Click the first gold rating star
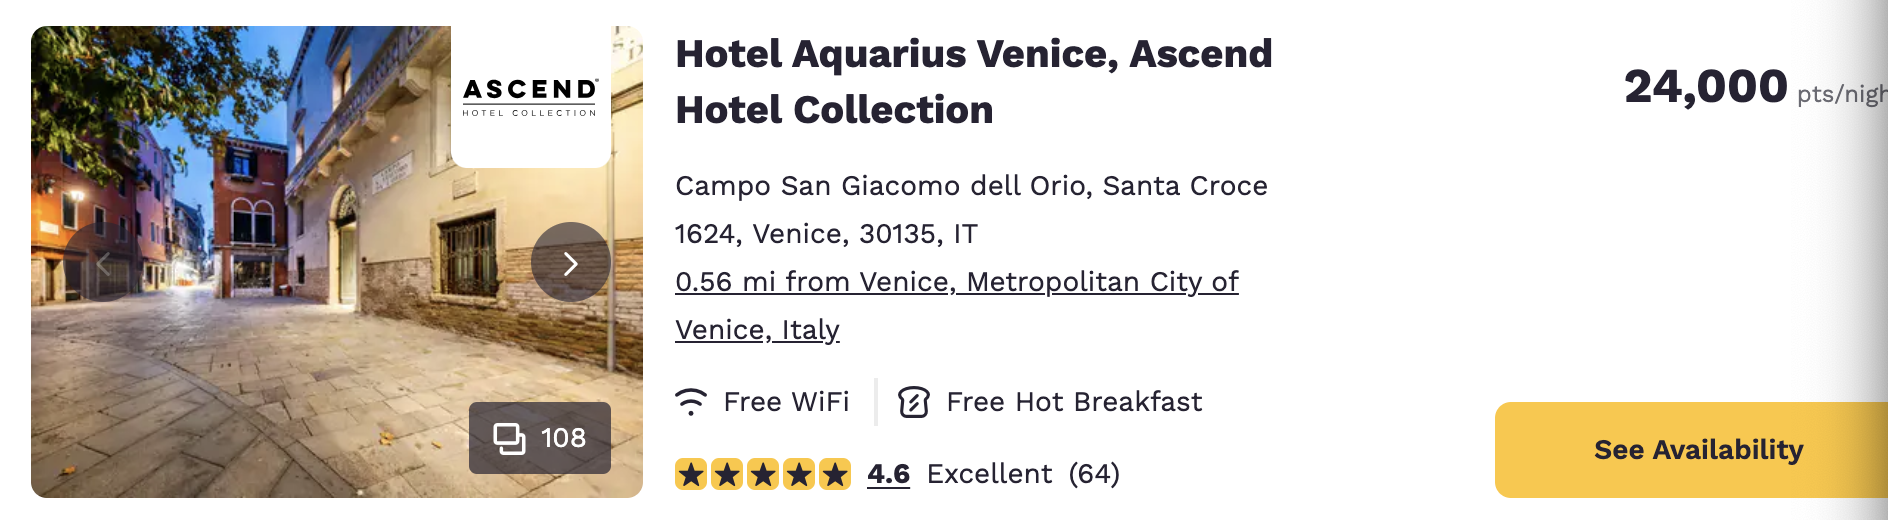Image resolution: width=1888 pixels, height=520 pixels. click(691, 474)
